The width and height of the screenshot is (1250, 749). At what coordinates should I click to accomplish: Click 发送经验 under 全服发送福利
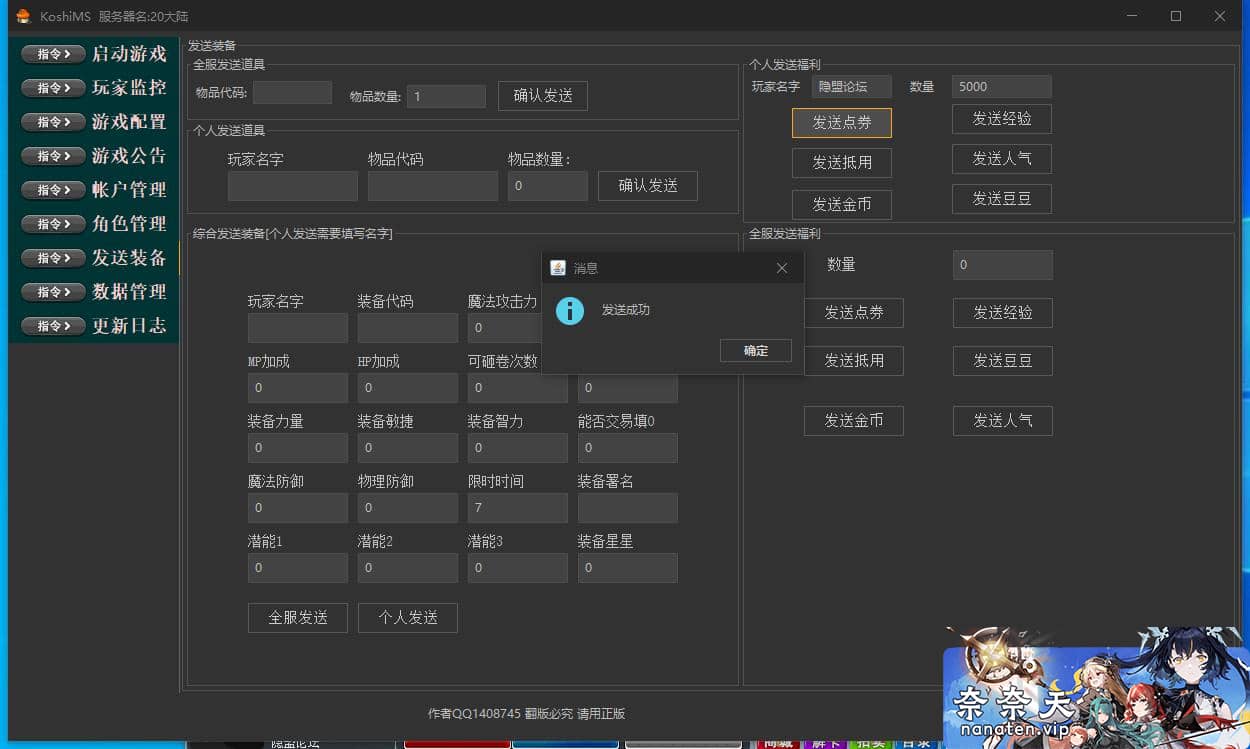coord(1003,313)
